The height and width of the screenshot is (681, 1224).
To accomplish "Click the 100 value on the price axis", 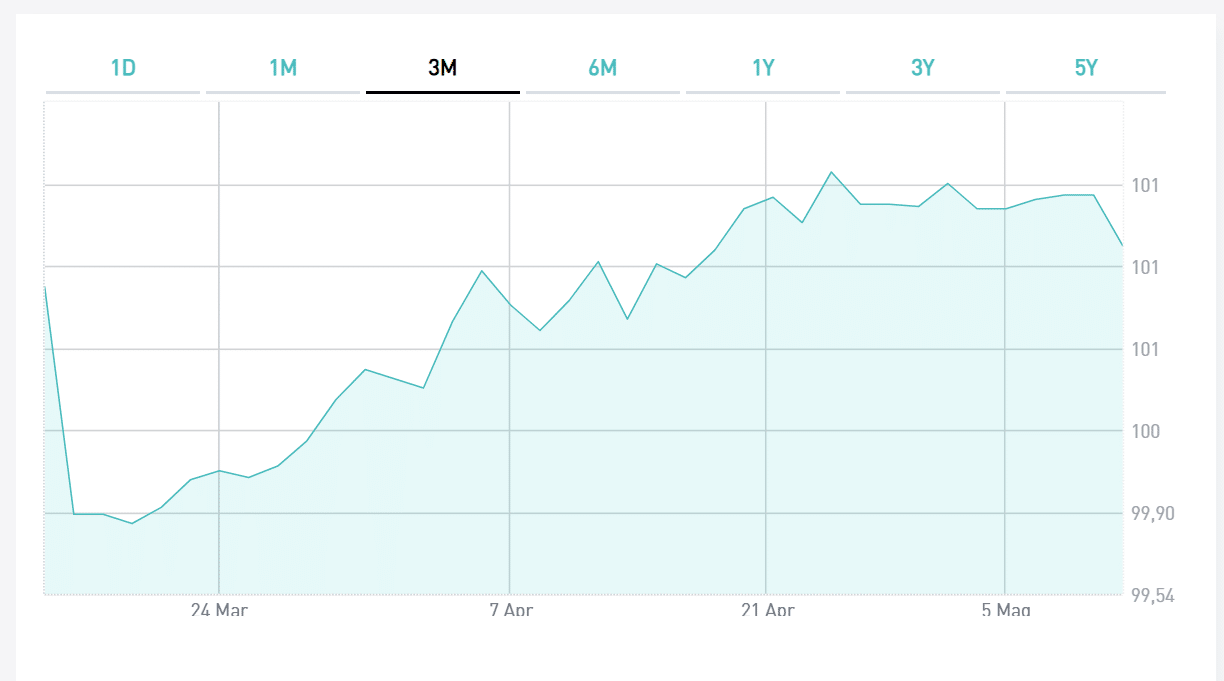I will [1146, 431].
